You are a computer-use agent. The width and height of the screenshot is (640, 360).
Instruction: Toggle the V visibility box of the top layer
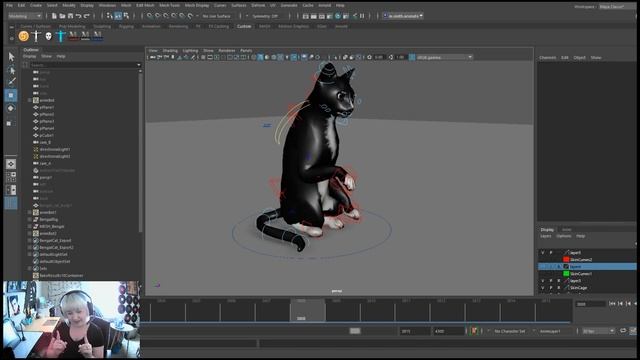pyautogui.click(x=542, y=253)
